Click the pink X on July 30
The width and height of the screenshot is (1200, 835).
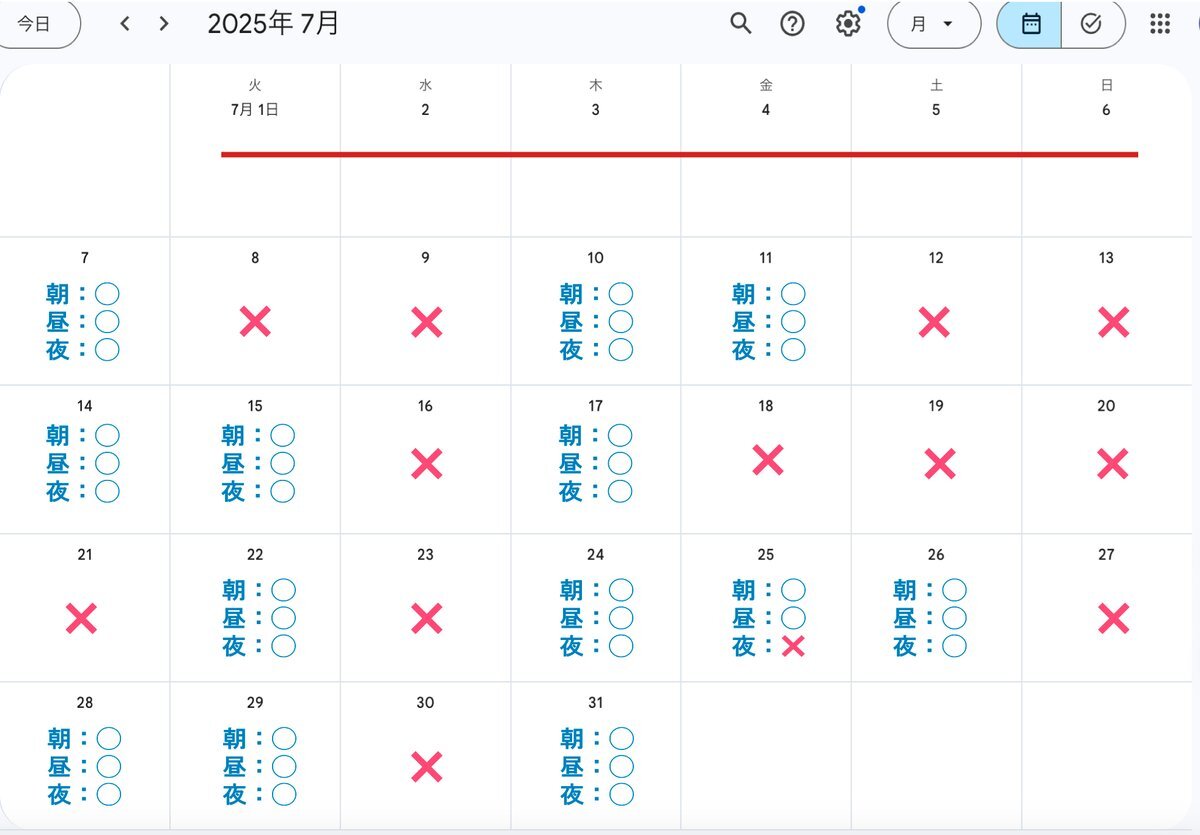tap(426, 767)
